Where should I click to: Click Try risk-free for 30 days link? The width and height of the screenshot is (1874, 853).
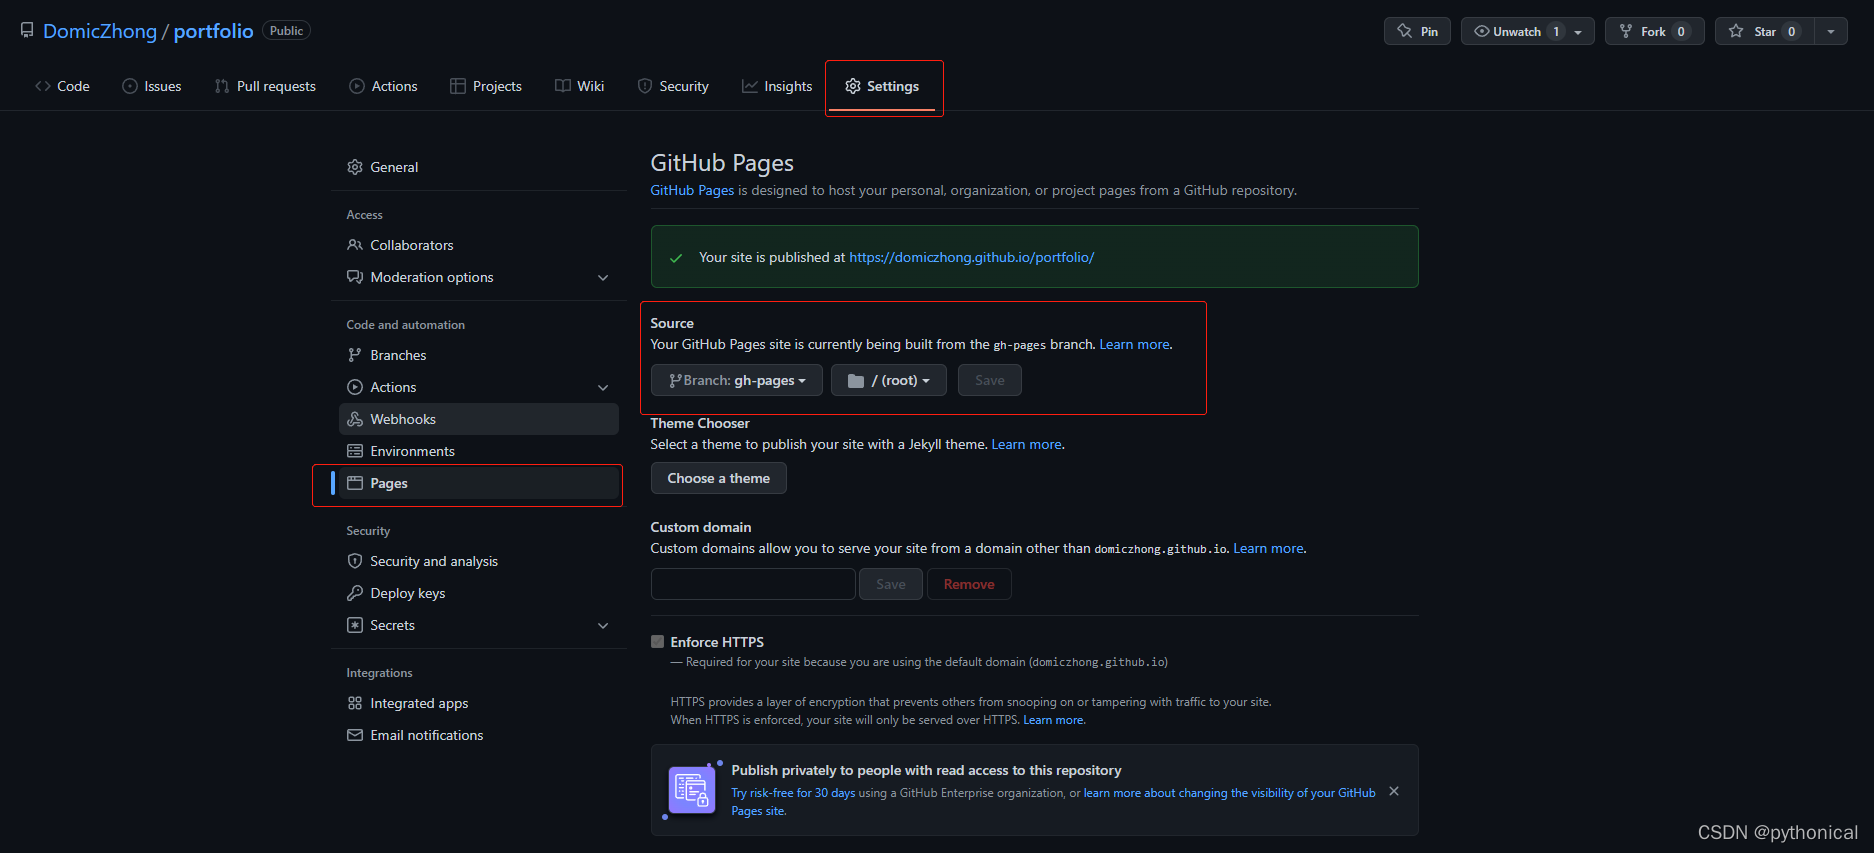click(793, 793)
